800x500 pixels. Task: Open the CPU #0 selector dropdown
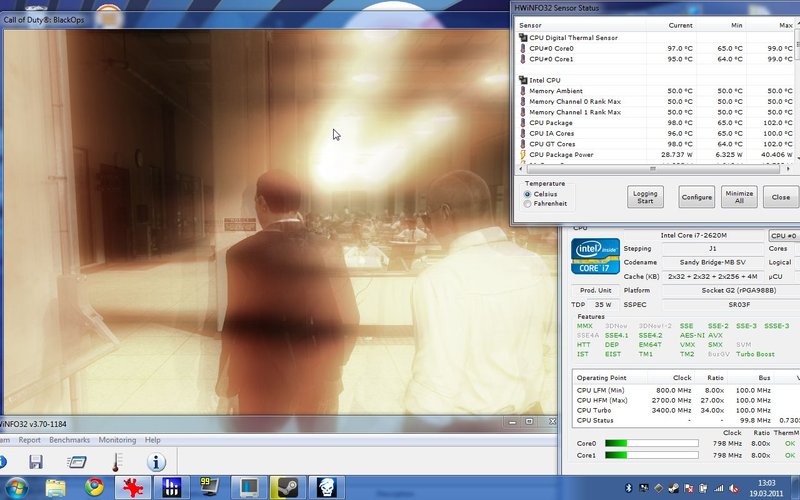point(784,236)
